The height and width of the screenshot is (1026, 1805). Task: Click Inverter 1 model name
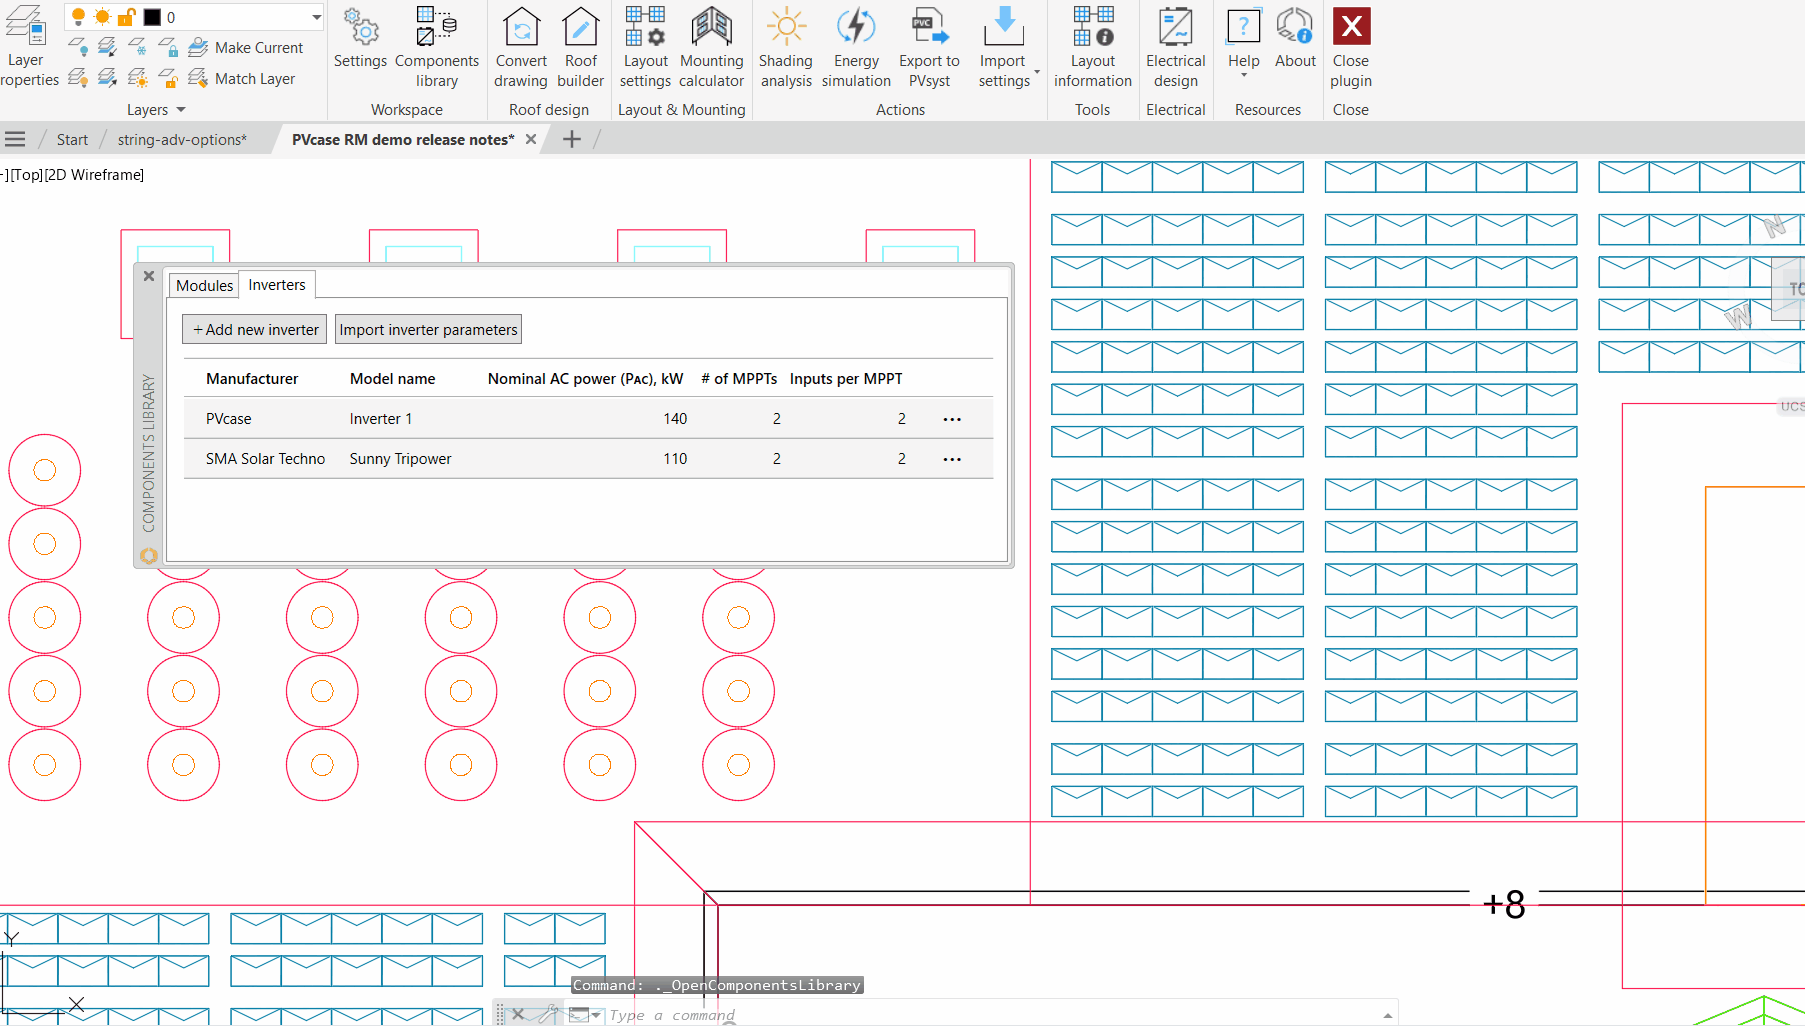380,419
